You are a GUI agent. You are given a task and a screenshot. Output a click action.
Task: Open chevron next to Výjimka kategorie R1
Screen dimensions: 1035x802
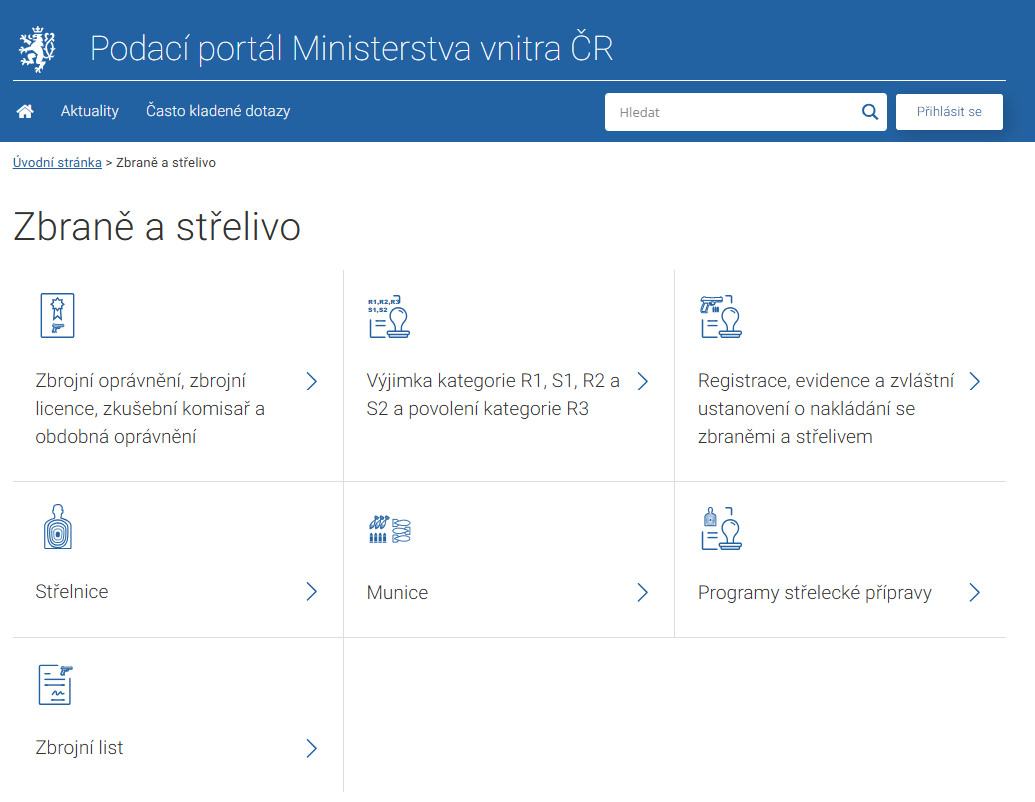coord(643,381)
